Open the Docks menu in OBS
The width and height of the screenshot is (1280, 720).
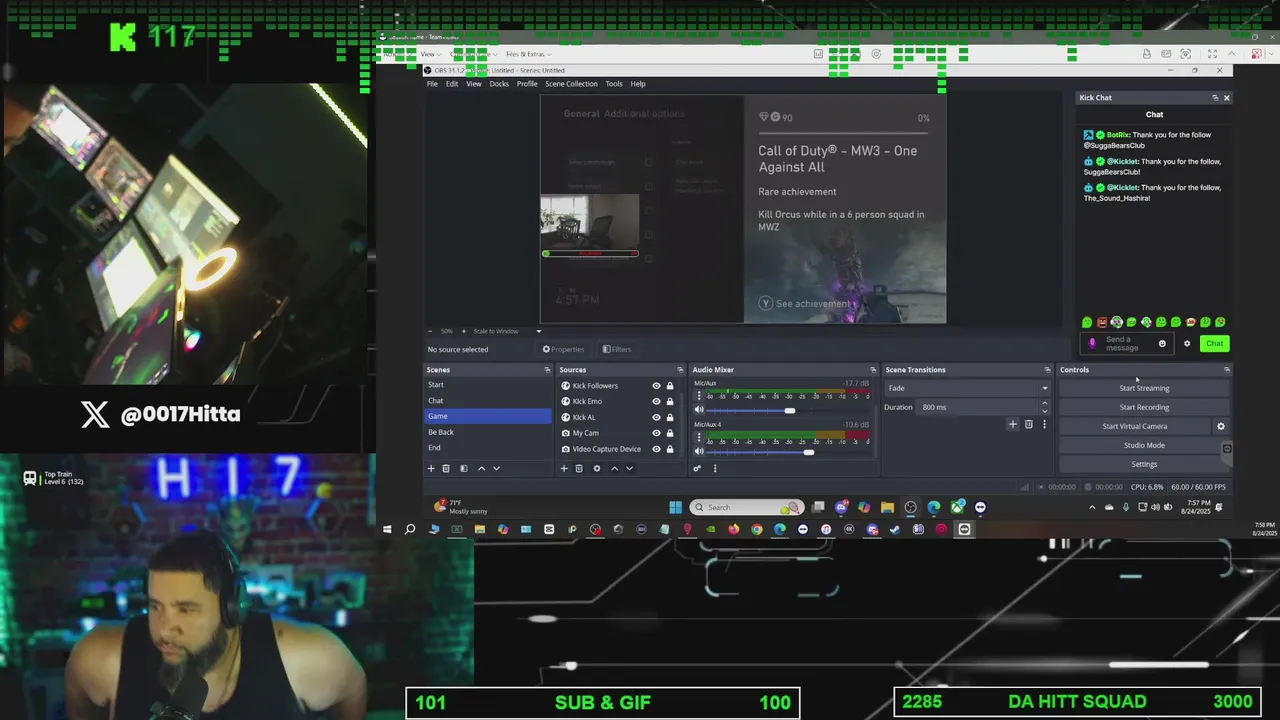tap(499, 84)
